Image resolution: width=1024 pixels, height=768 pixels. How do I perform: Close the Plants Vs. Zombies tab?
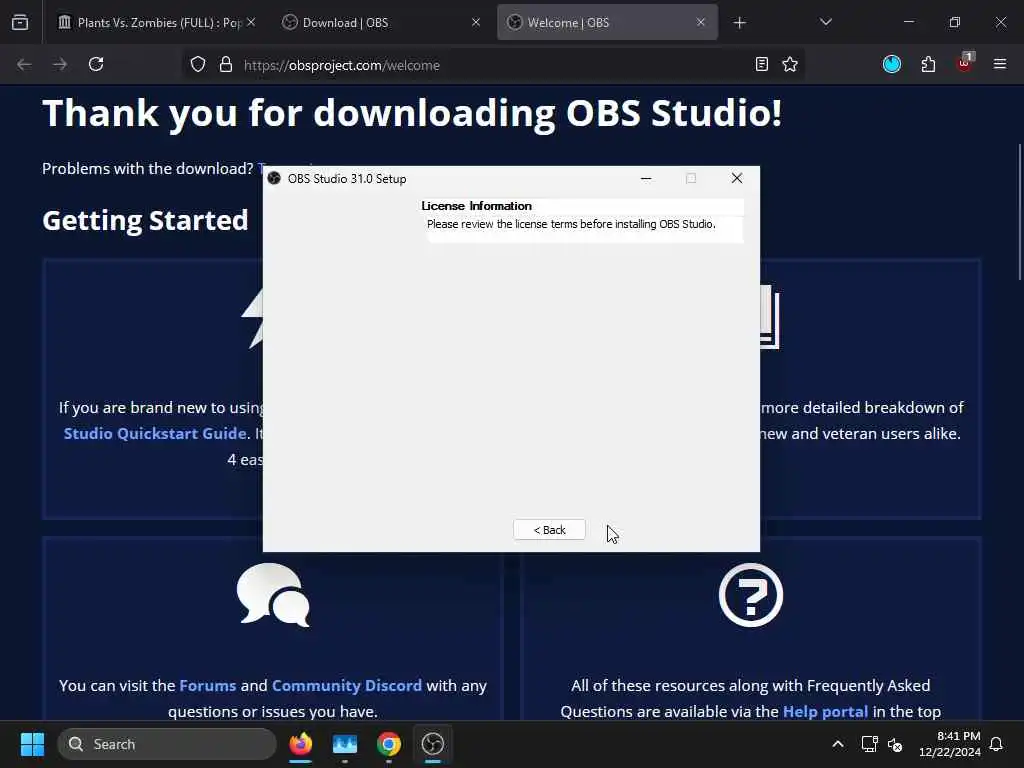[x=251, y=22]
